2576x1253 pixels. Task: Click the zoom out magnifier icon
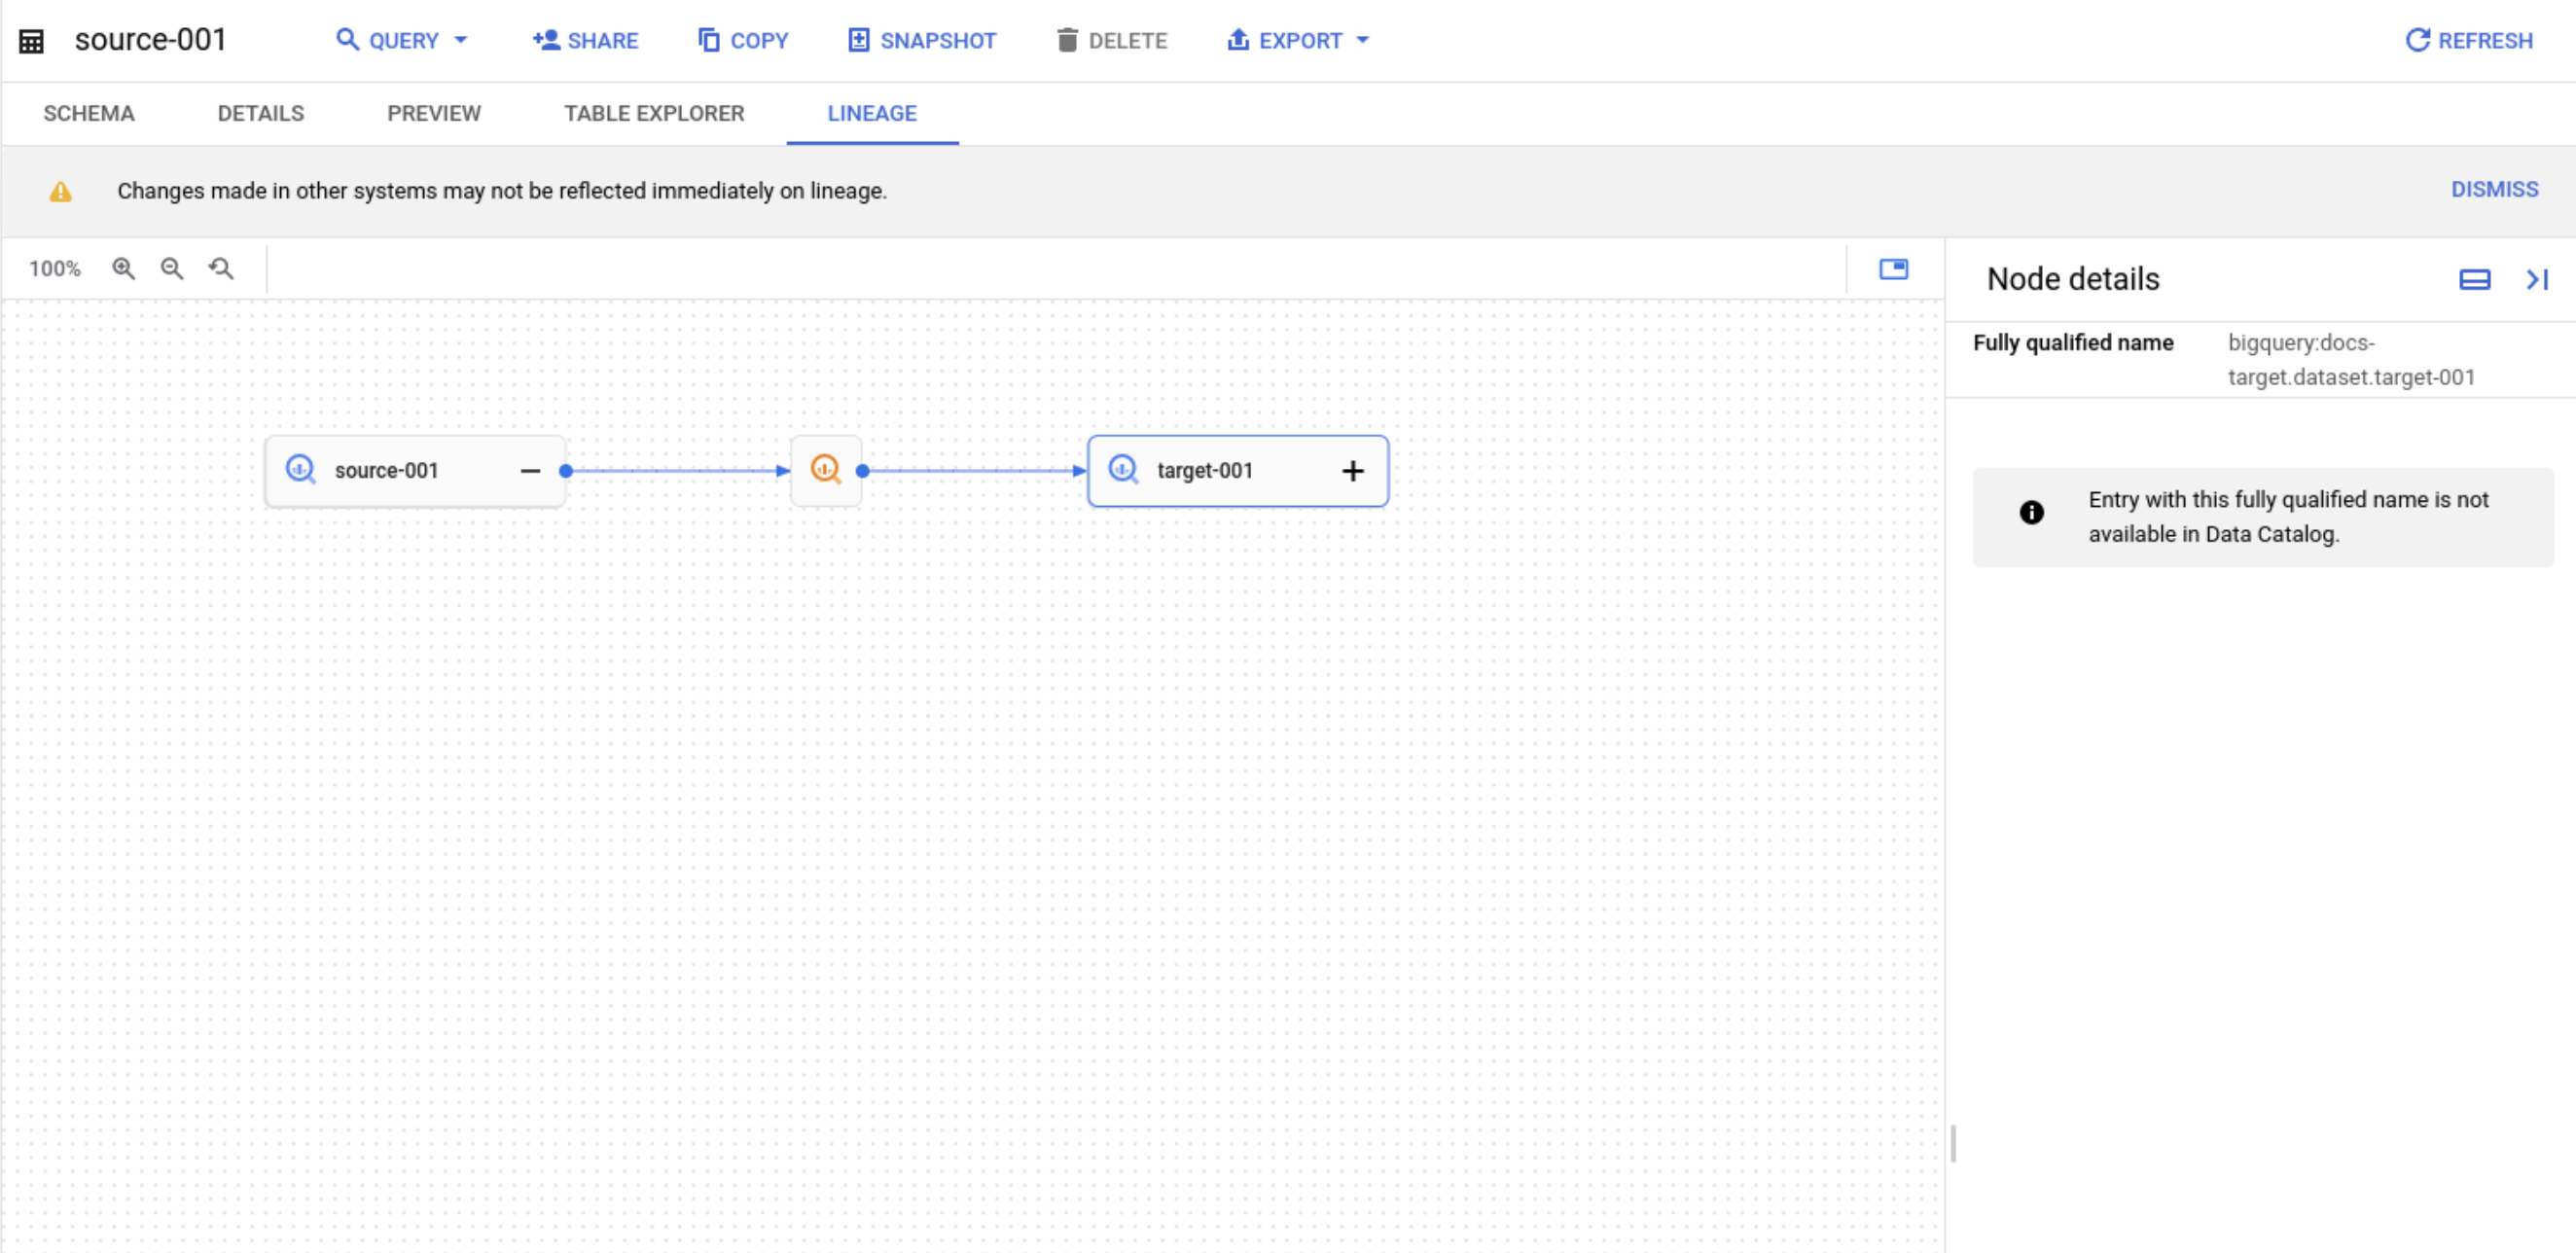(x=171, y=269)
